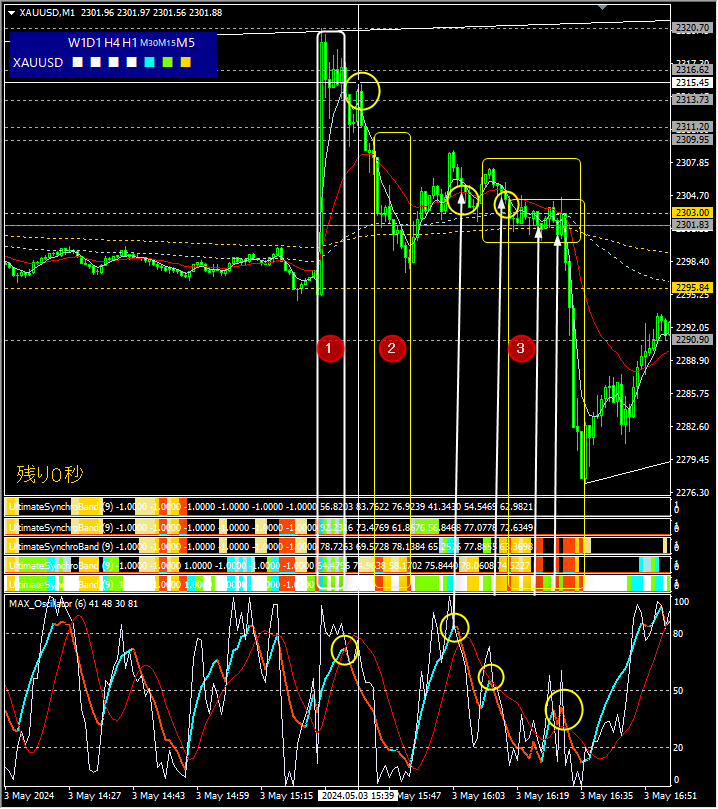Click the 2320.70 price label
This screenshot has height=809, width=718.
pyautogui.click(x=692, y=28)
